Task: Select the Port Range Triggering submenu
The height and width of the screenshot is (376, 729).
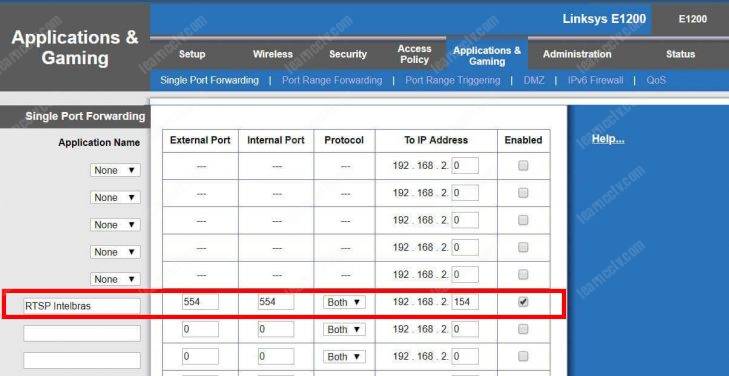Action: coord(452,80)
